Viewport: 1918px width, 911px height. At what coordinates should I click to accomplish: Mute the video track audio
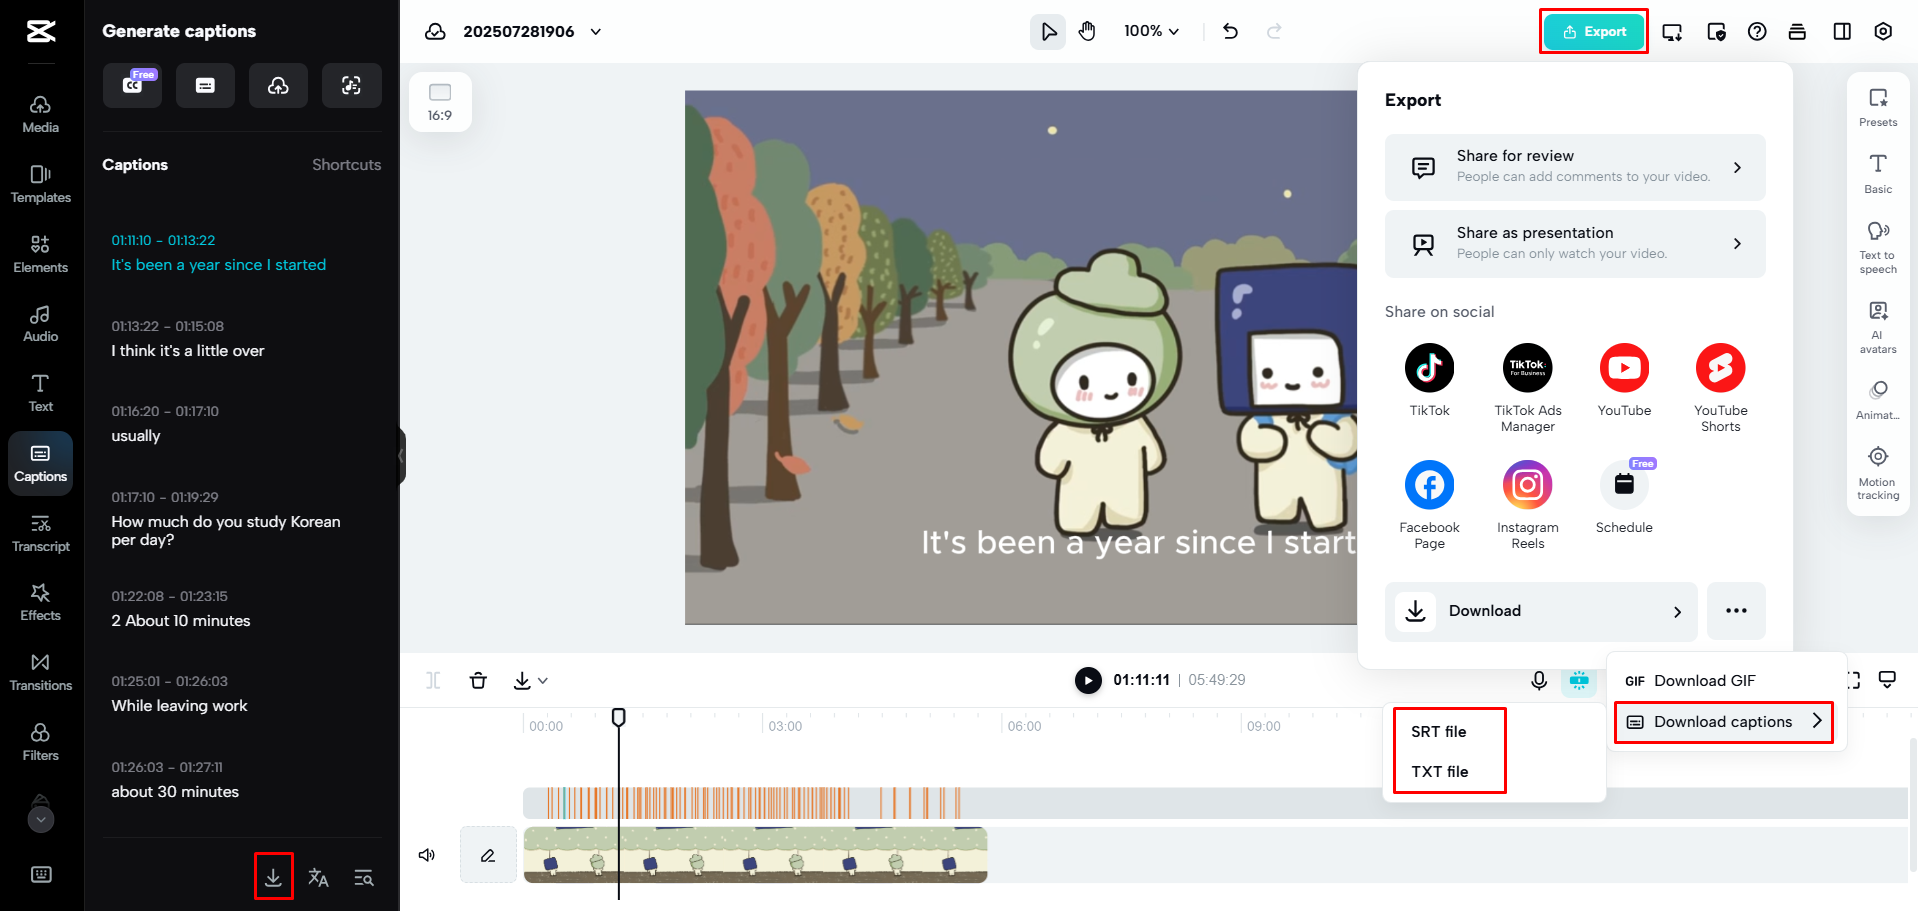pyautogui.click(x=427, y=855)
